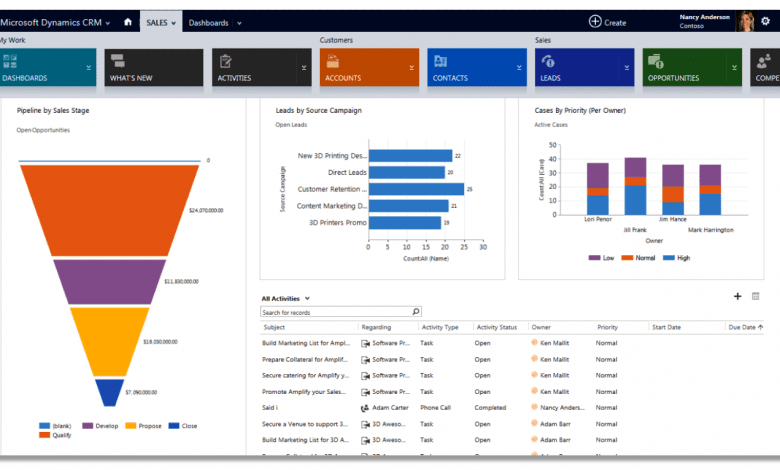Expand the Accounts tile dropdown arrow
Image resolution: width=780 pixels, height=470 pixels.
(411, 68)
